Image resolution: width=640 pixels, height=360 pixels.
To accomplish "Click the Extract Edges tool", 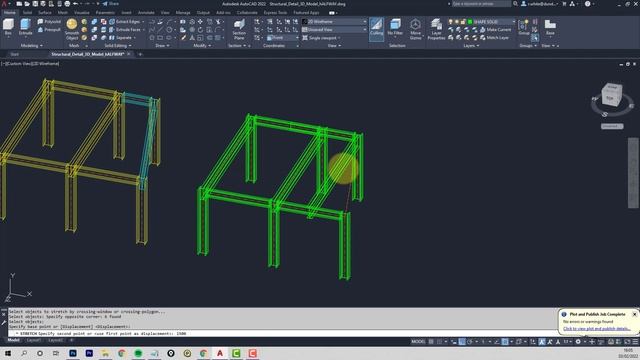I will [x=124, y=22].
